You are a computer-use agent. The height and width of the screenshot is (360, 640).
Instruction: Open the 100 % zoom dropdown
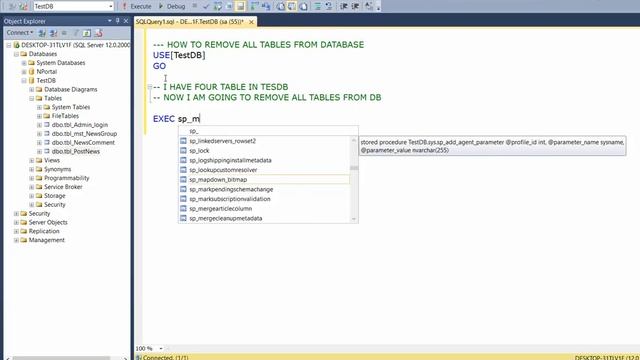click(161, 348)
